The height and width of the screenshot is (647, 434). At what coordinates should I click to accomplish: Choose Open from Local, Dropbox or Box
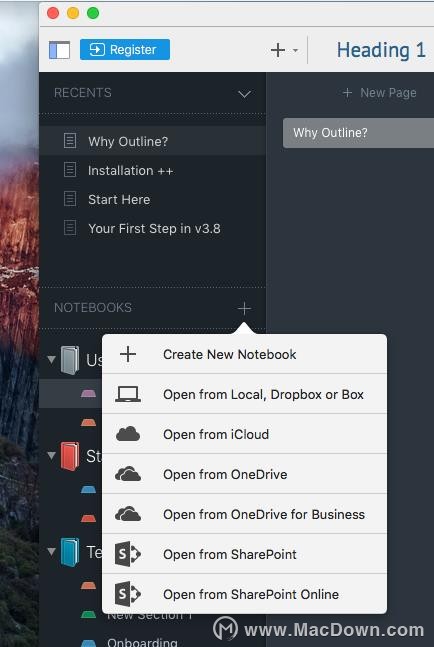(244, 394)
